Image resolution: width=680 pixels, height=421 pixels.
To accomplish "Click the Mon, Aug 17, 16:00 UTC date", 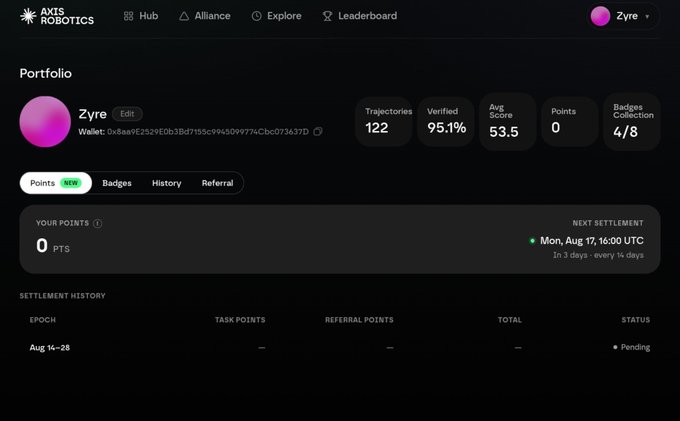I will [x=592, y=241].
